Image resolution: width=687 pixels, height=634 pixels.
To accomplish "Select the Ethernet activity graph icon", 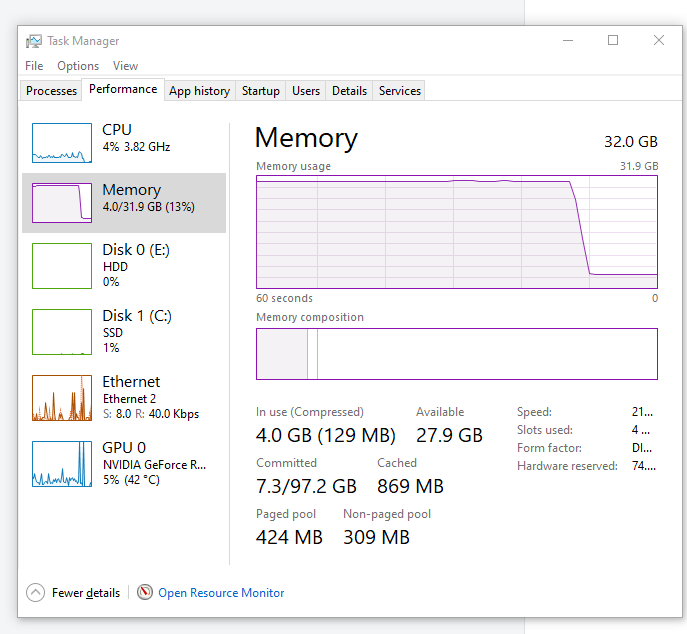I will click(x=62, y=397).
